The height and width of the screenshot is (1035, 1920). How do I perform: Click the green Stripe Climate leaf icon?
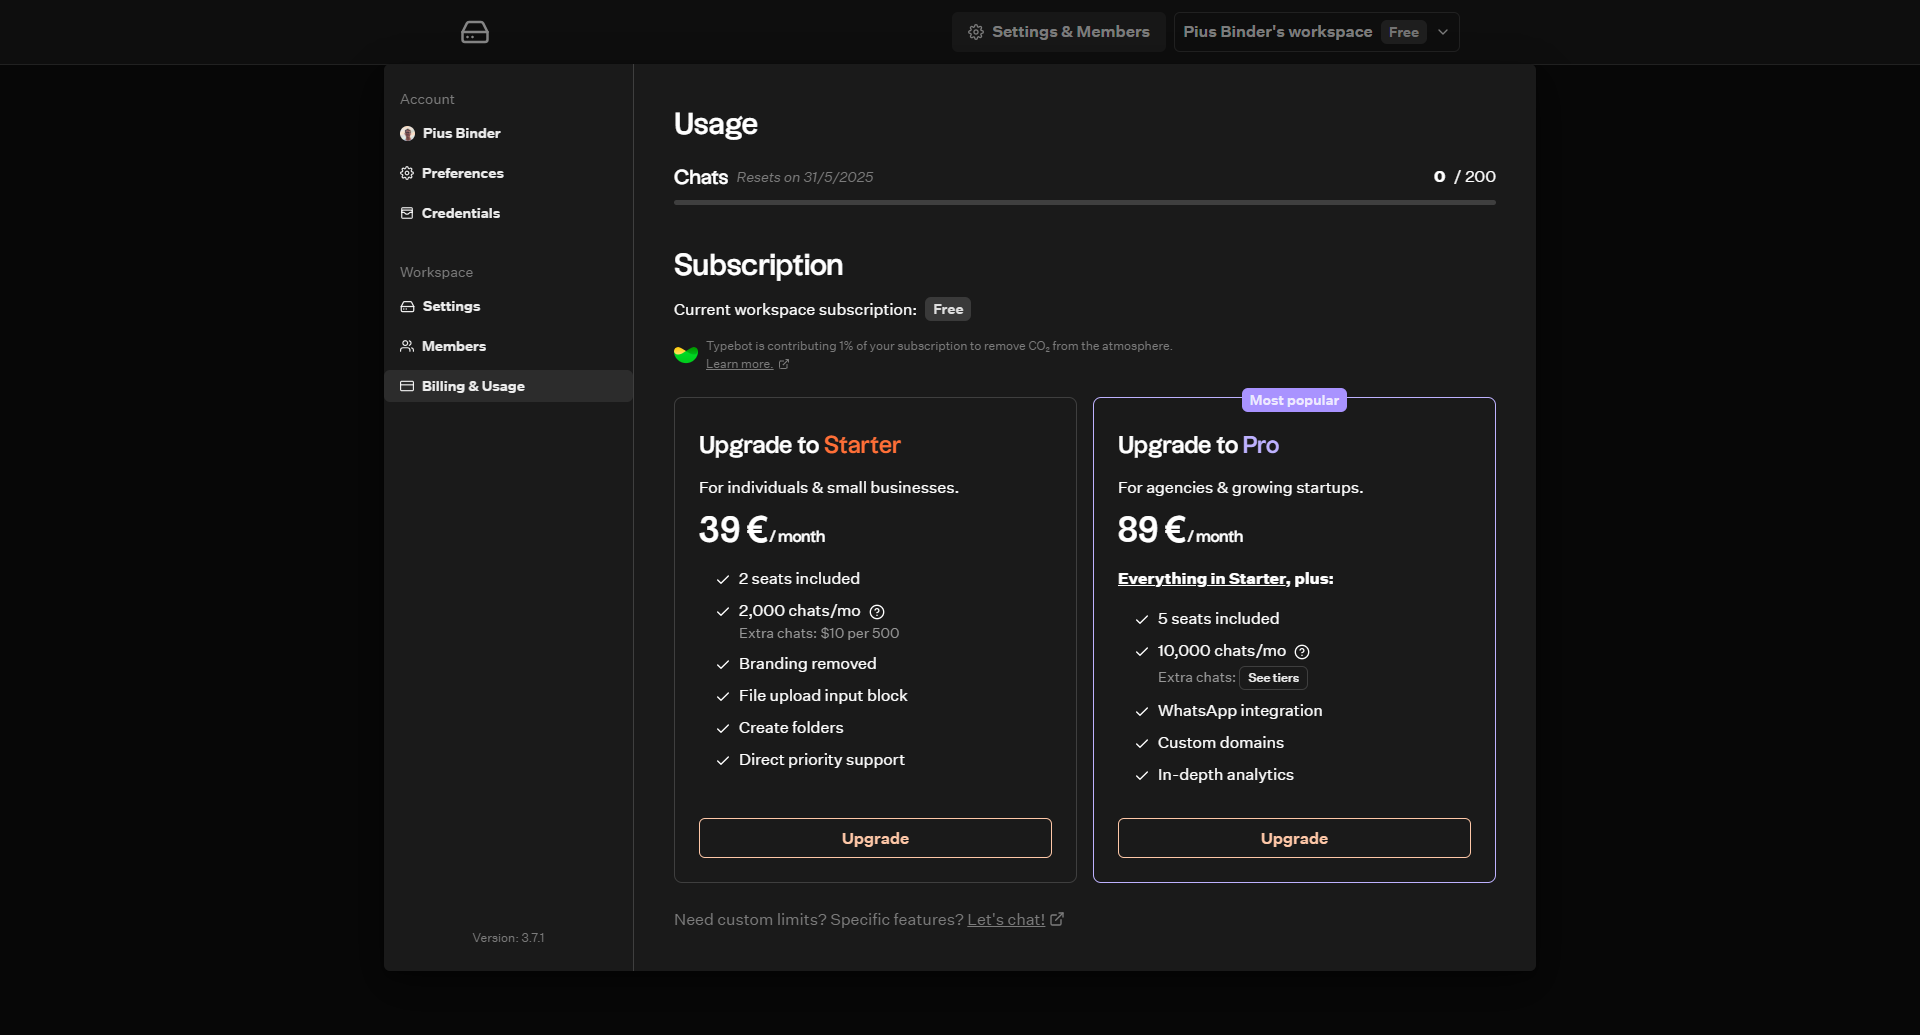tap(686, 354)
